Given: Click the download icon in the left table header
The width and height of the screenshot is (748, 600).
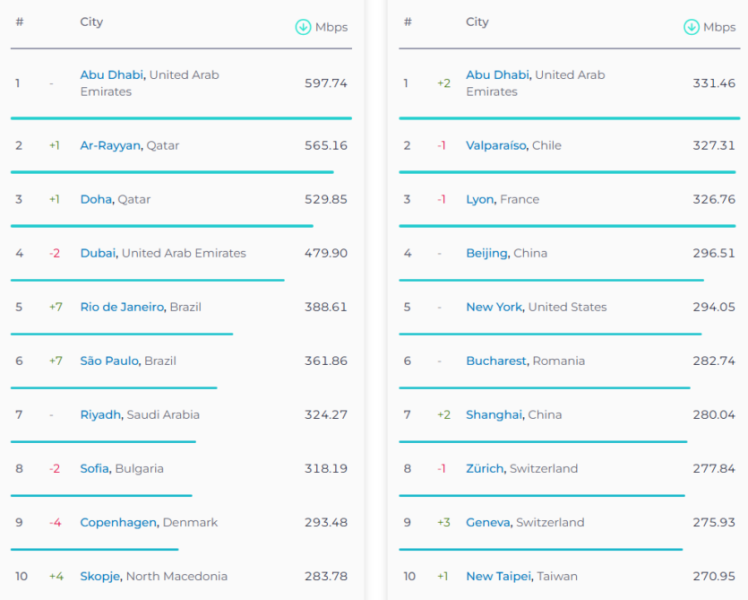Looking at the screenshot, I should pos(303,27).
